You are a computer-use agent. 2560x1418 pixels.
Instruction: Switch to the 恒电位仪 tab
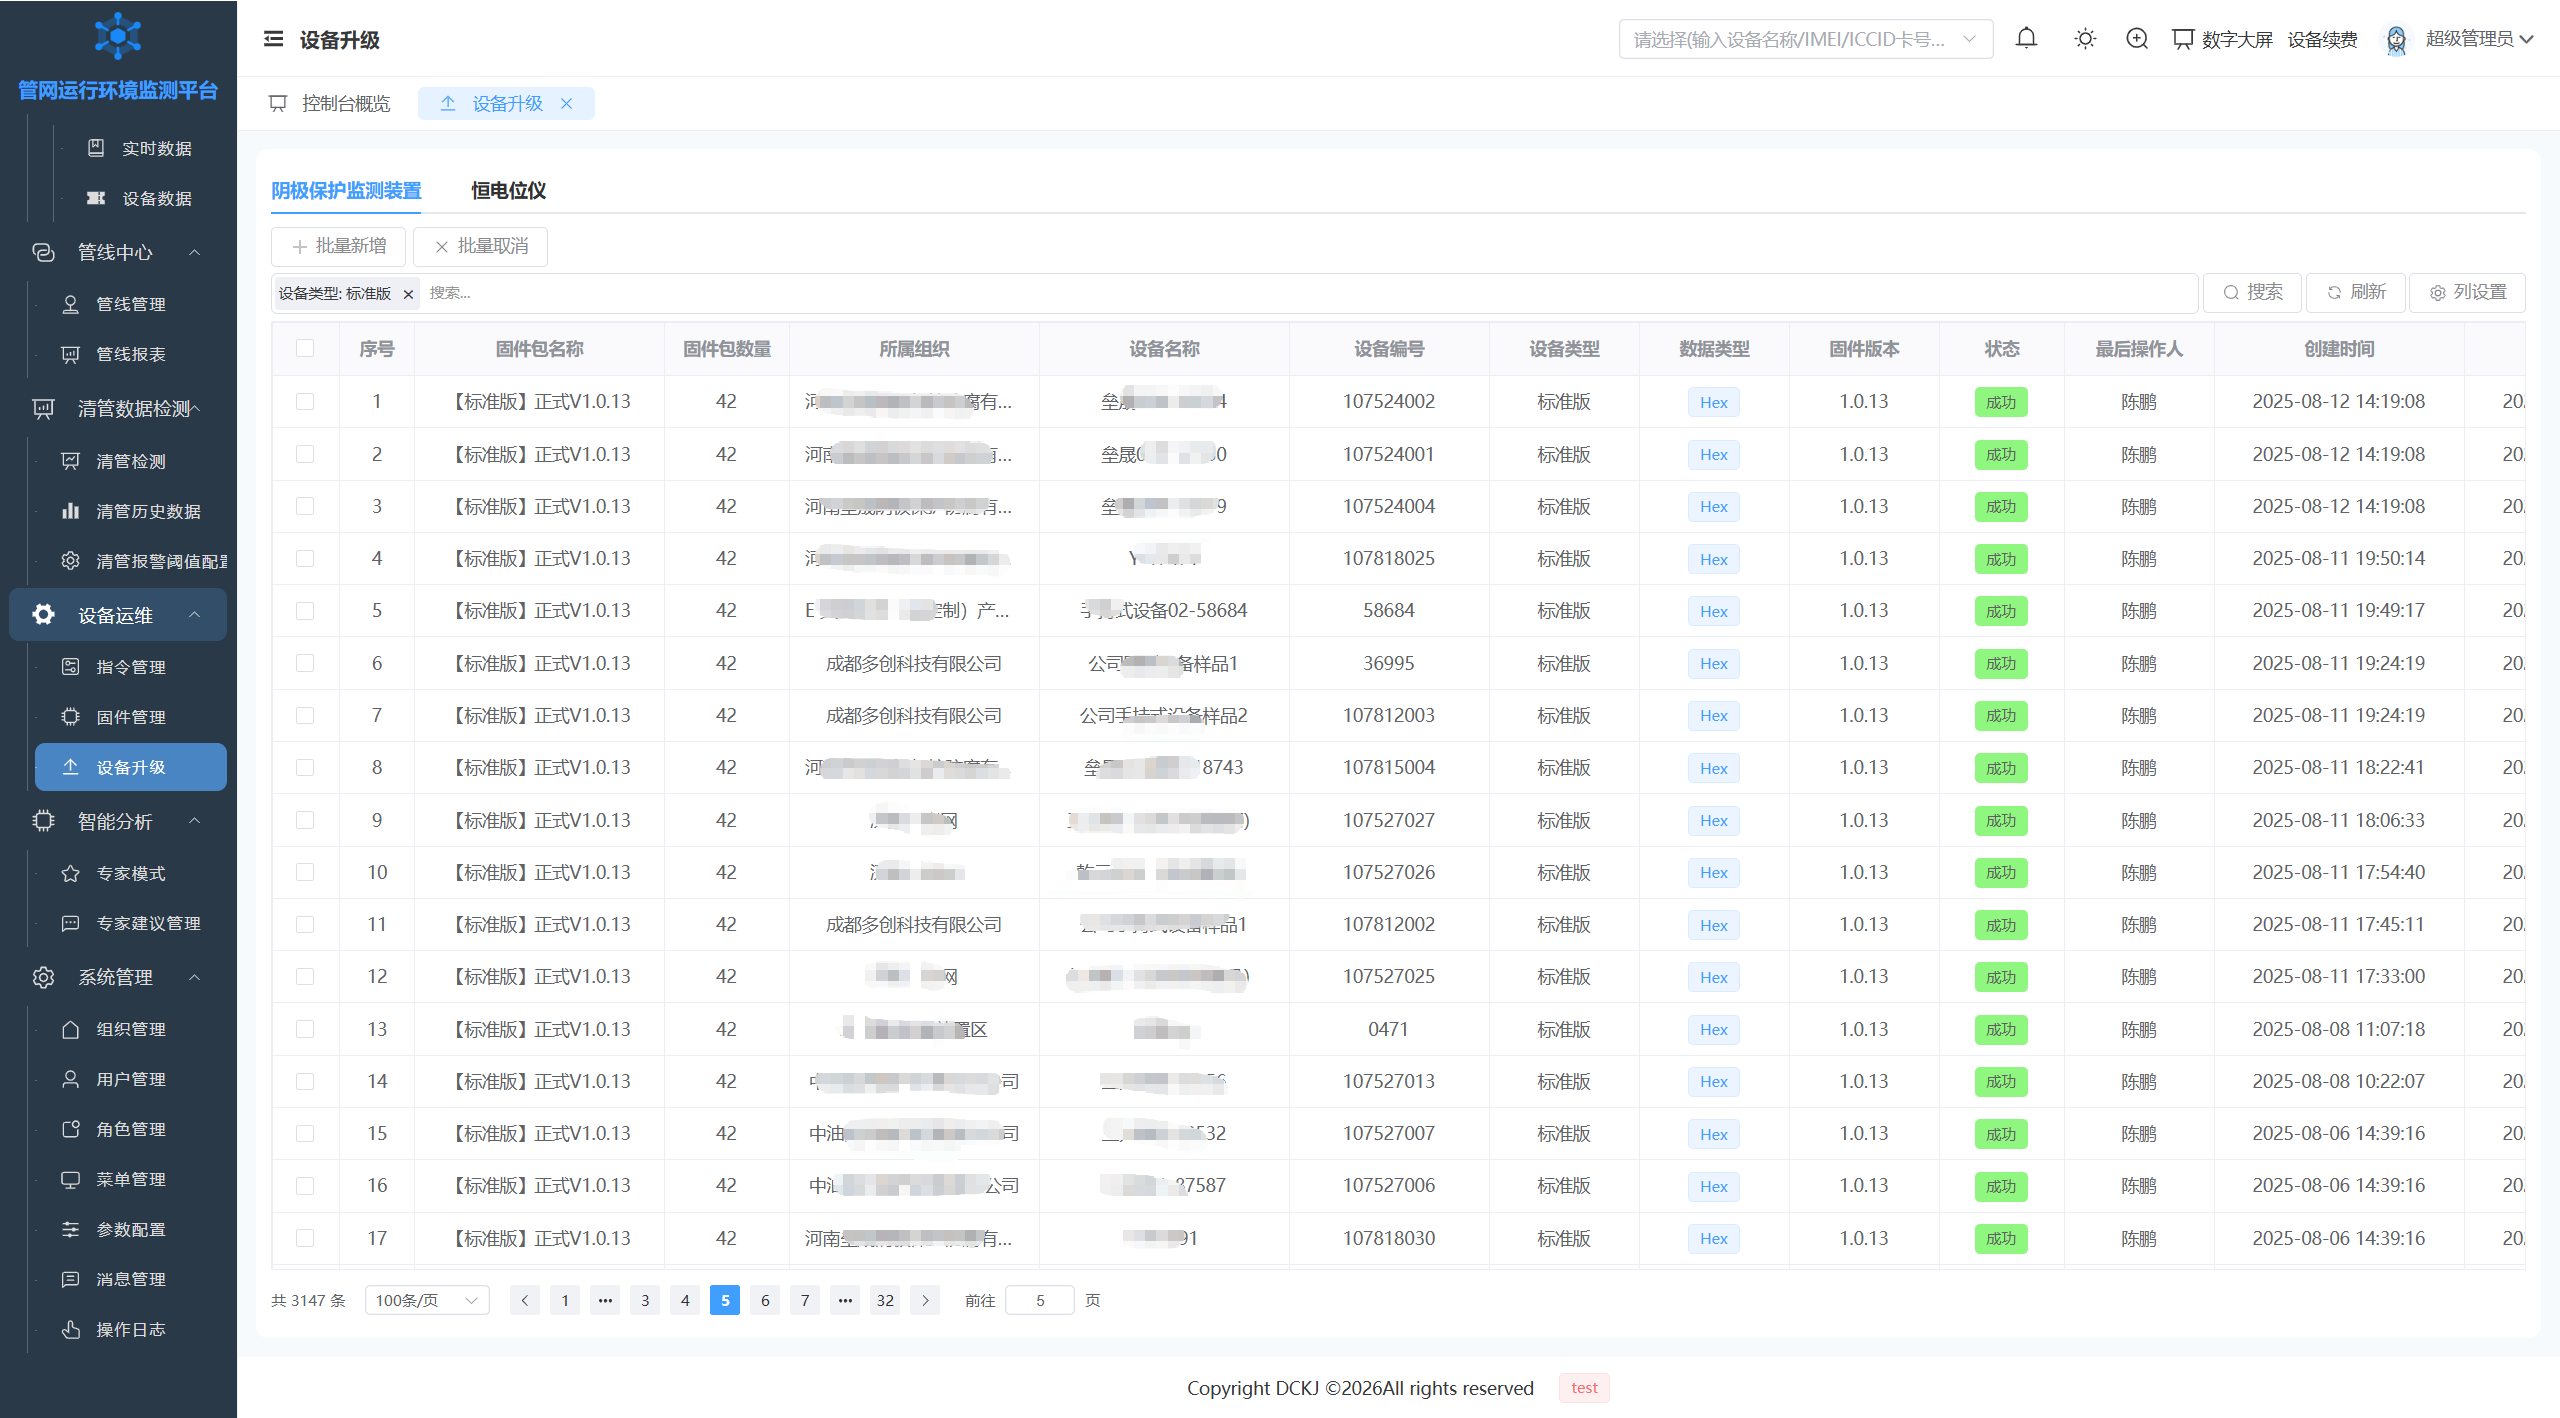[x=508, y=190]
